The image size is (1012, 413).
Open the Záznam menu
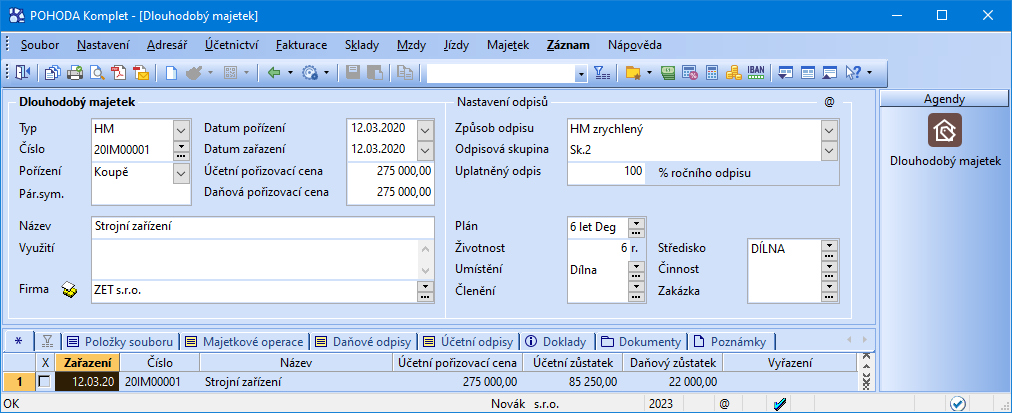[x=568, y=45]
